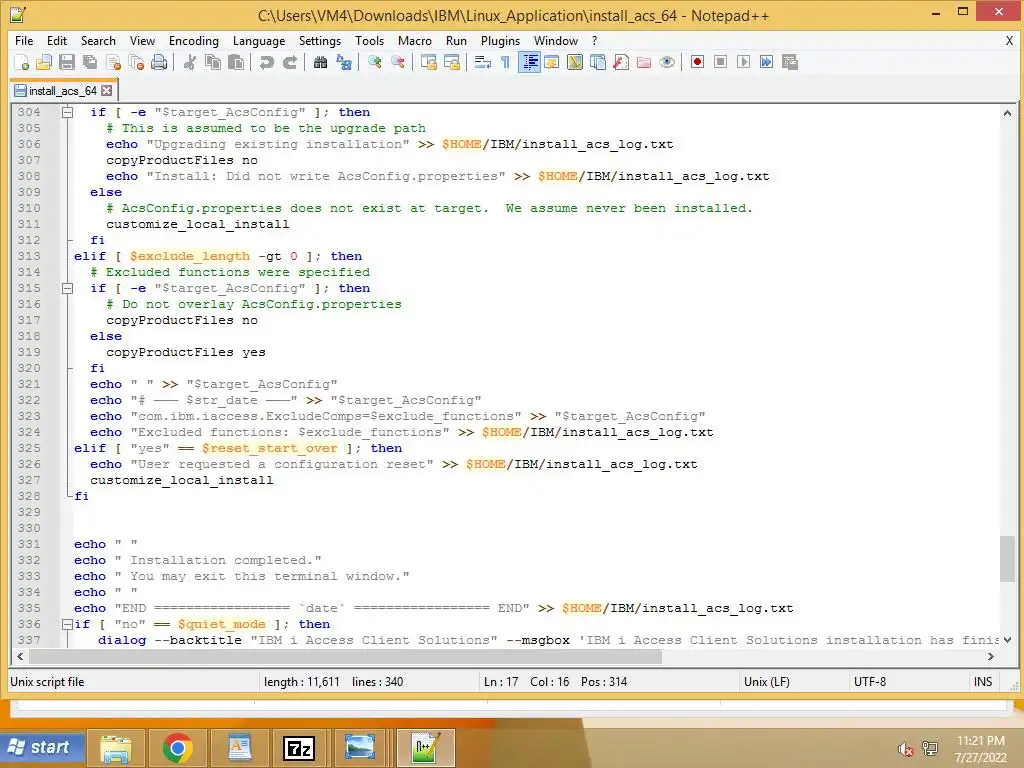The height and width of the screenshot is (768, 1024).
Task: Open File Explorer from the taskbar
Action: (x=116, y=748)
